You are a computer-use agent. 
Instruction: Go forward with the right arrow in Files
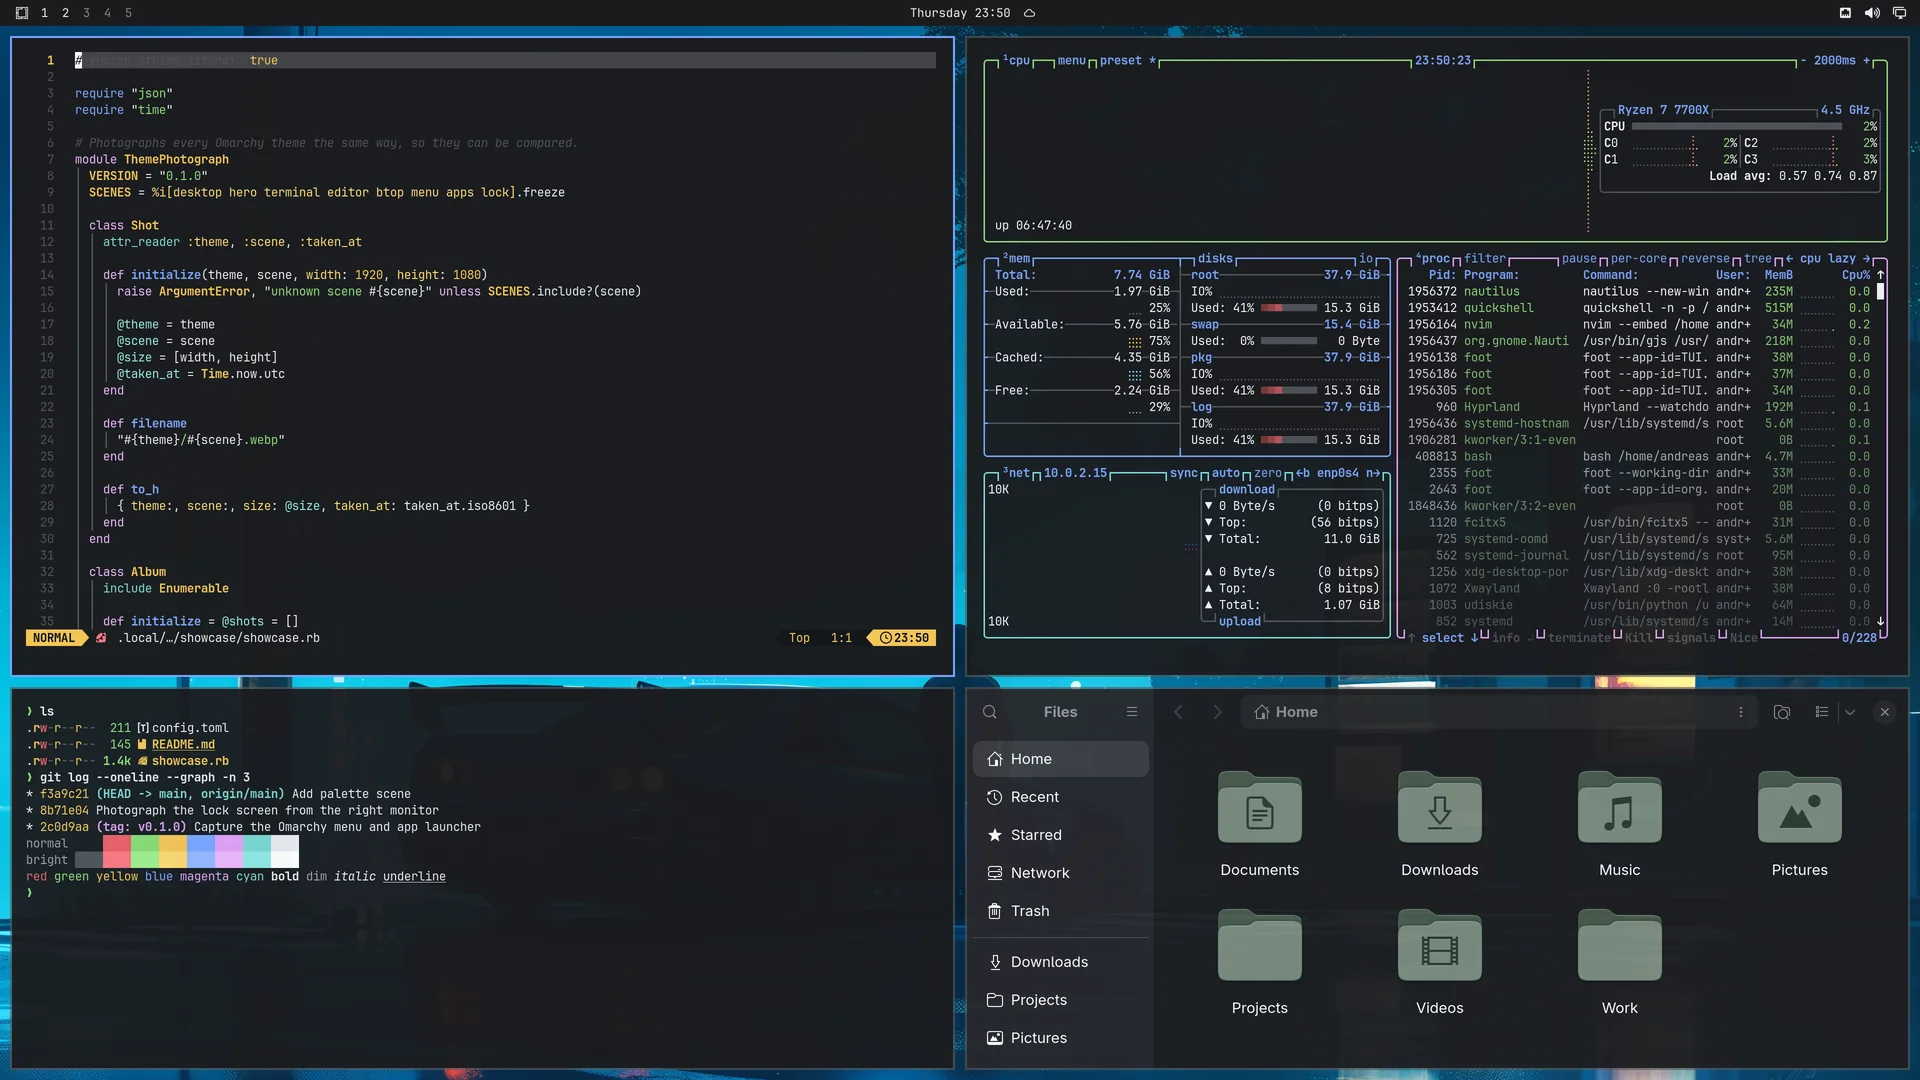(x=1217, y=712)
